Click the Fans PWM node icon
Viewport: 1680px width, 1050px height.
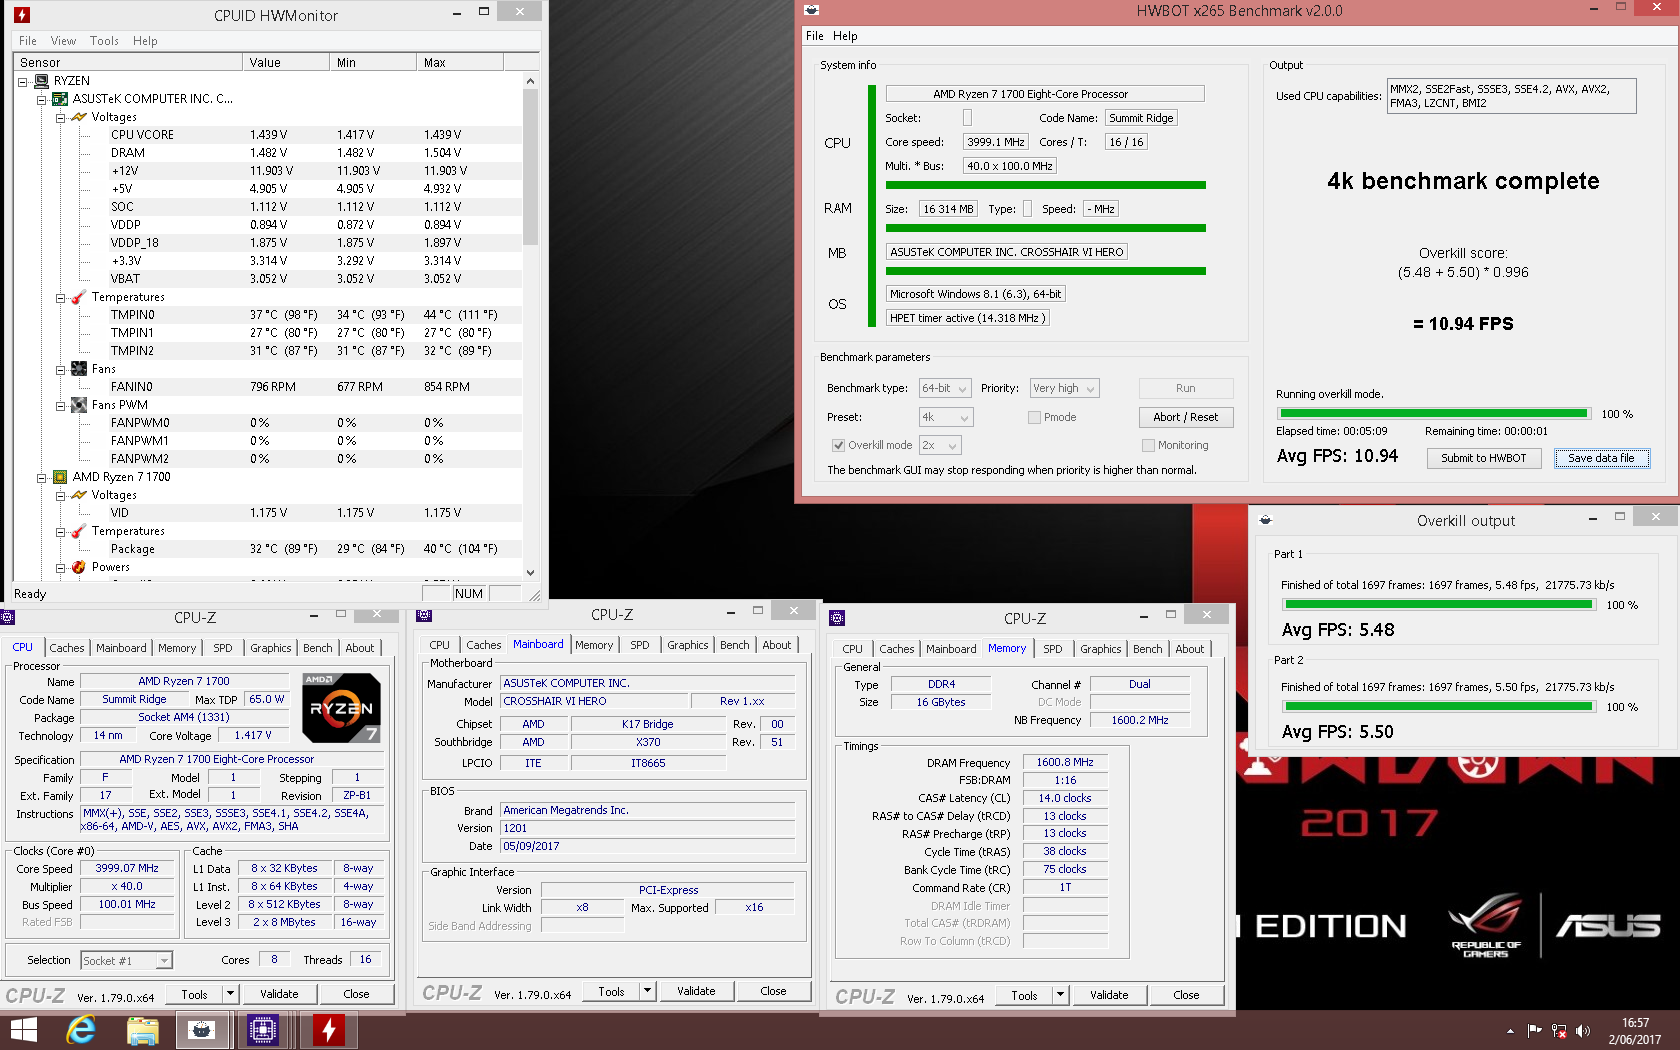click(x=79, y=405)
